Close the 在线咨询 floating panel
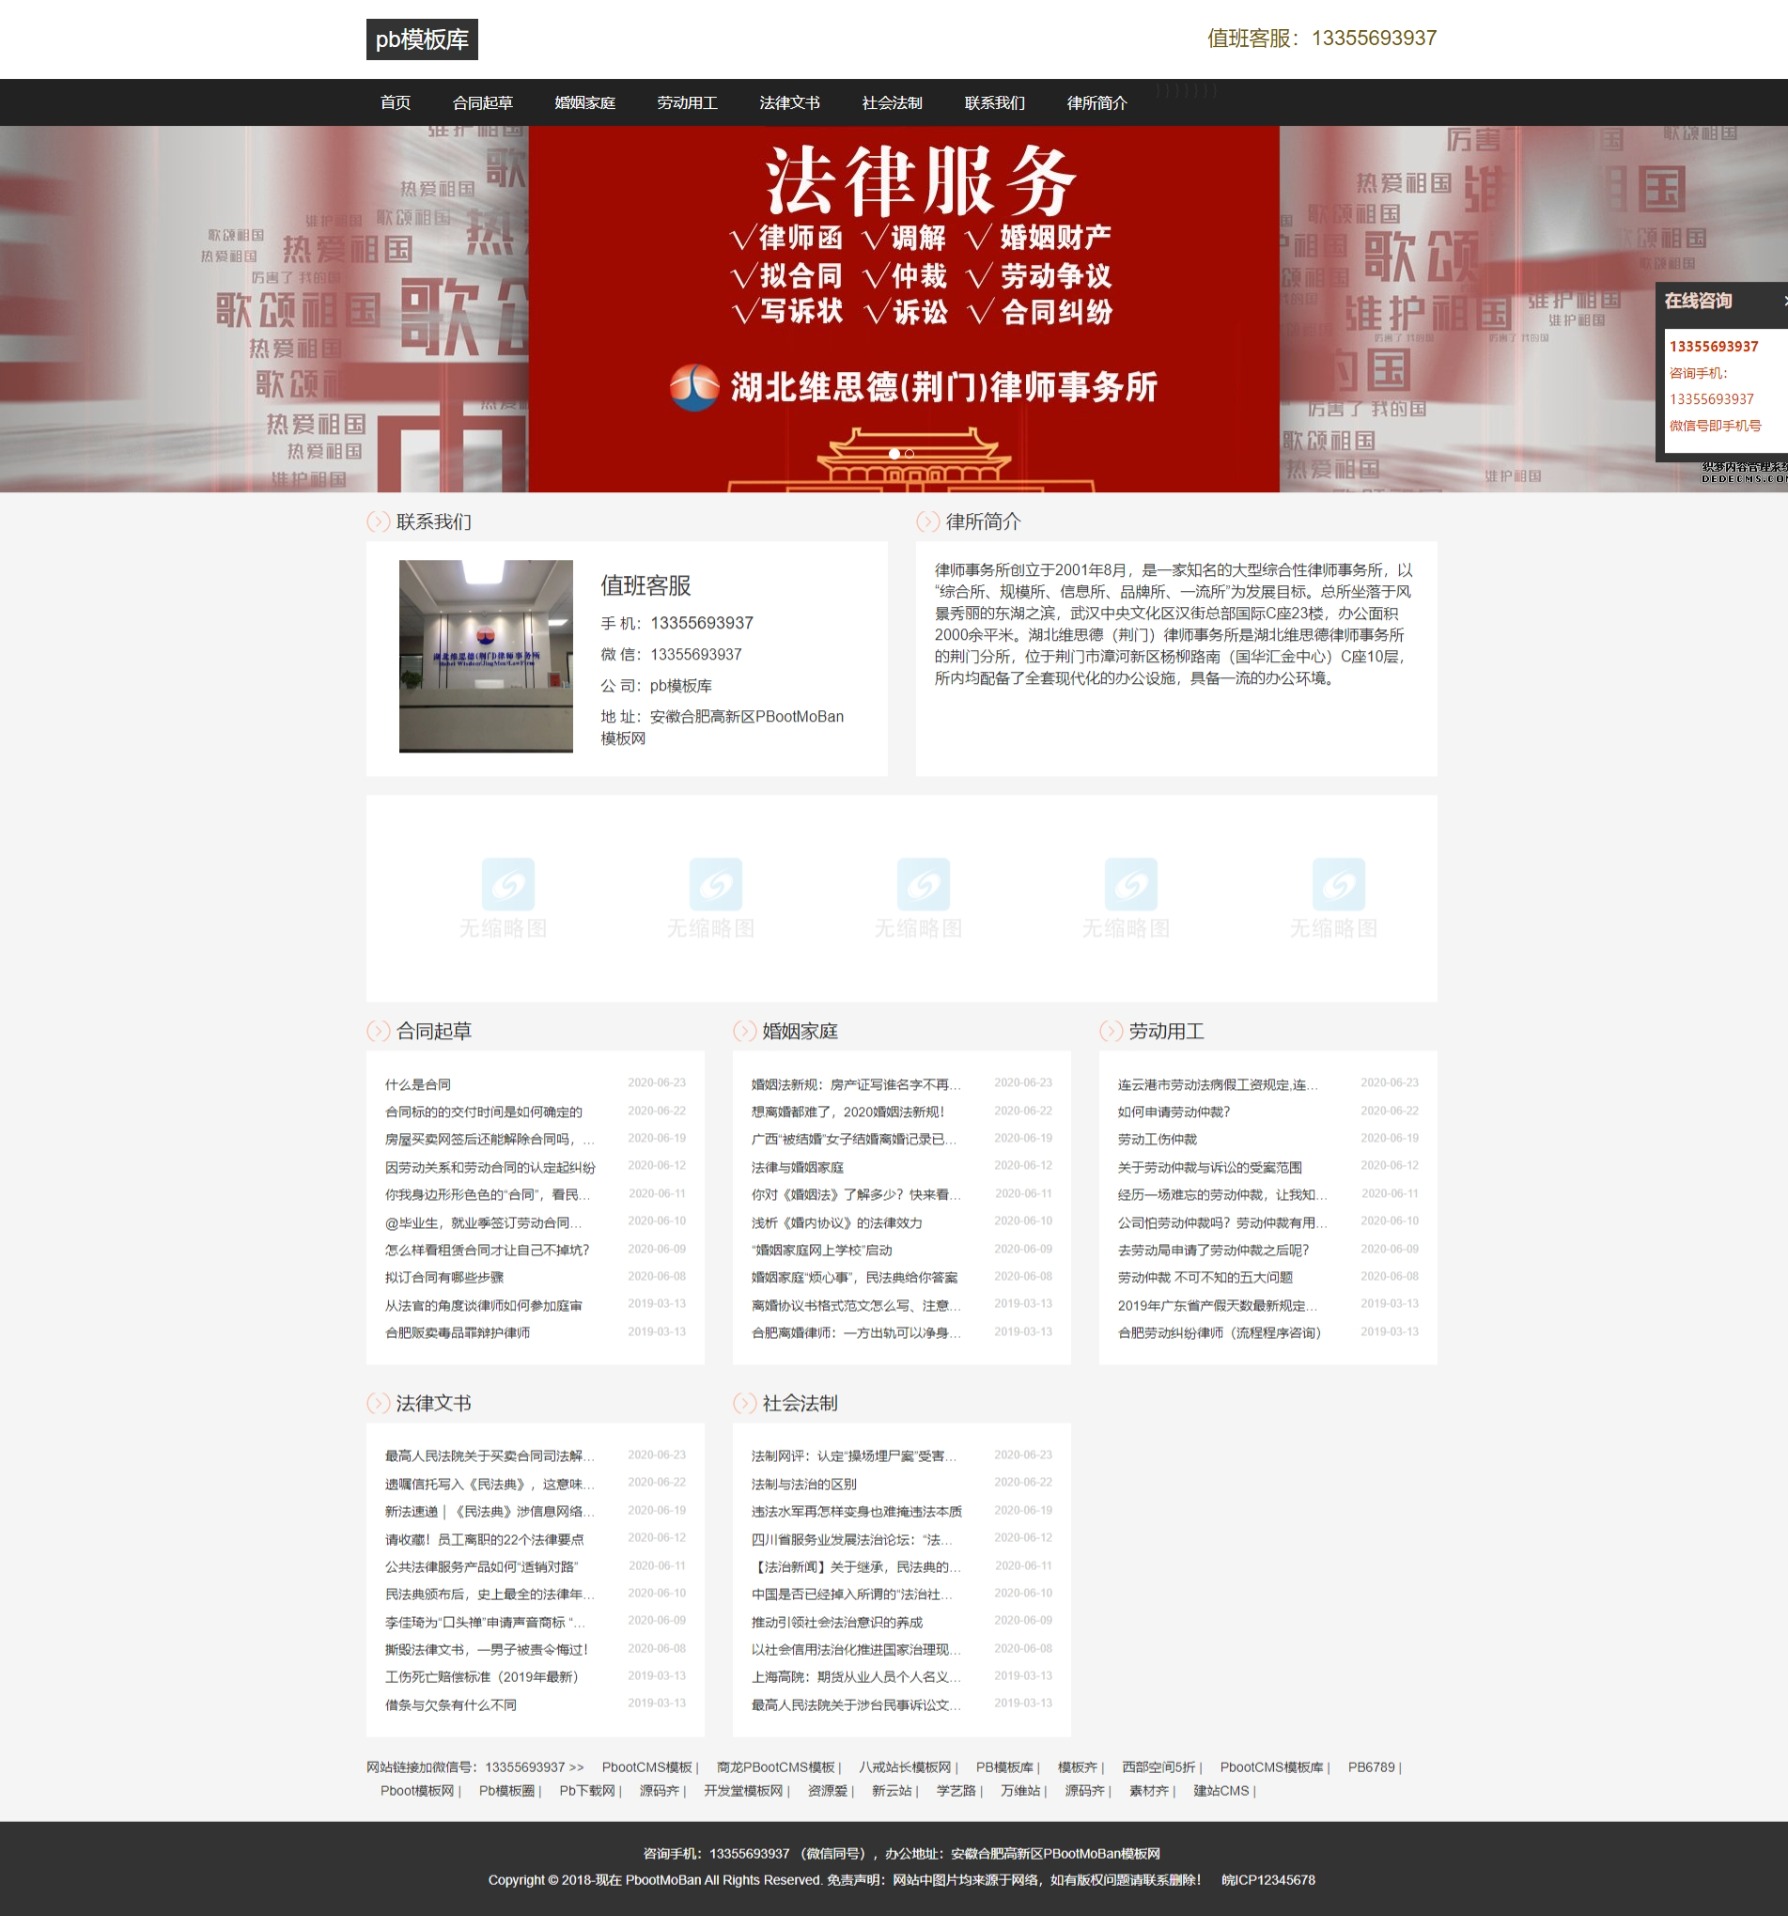Viewport: 1788px width, 1916px height. click(1783, 301)
